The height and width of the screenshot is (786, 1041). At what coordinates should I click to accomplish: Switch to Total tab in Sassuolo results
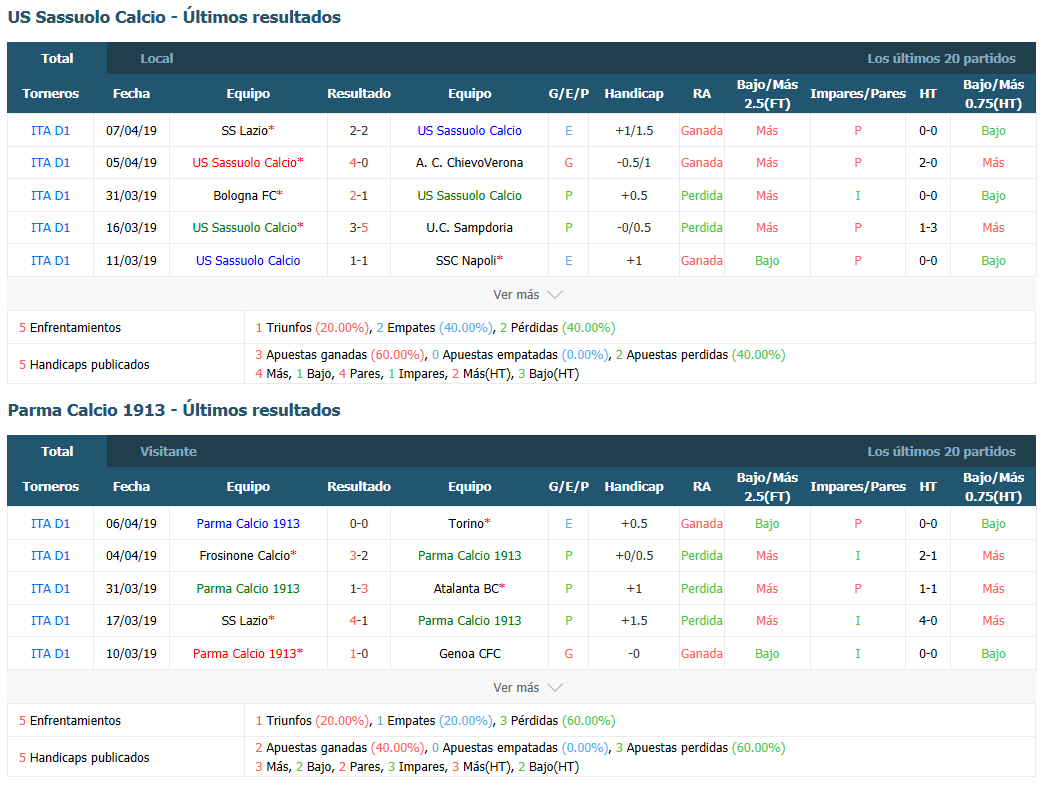point(57,58)
